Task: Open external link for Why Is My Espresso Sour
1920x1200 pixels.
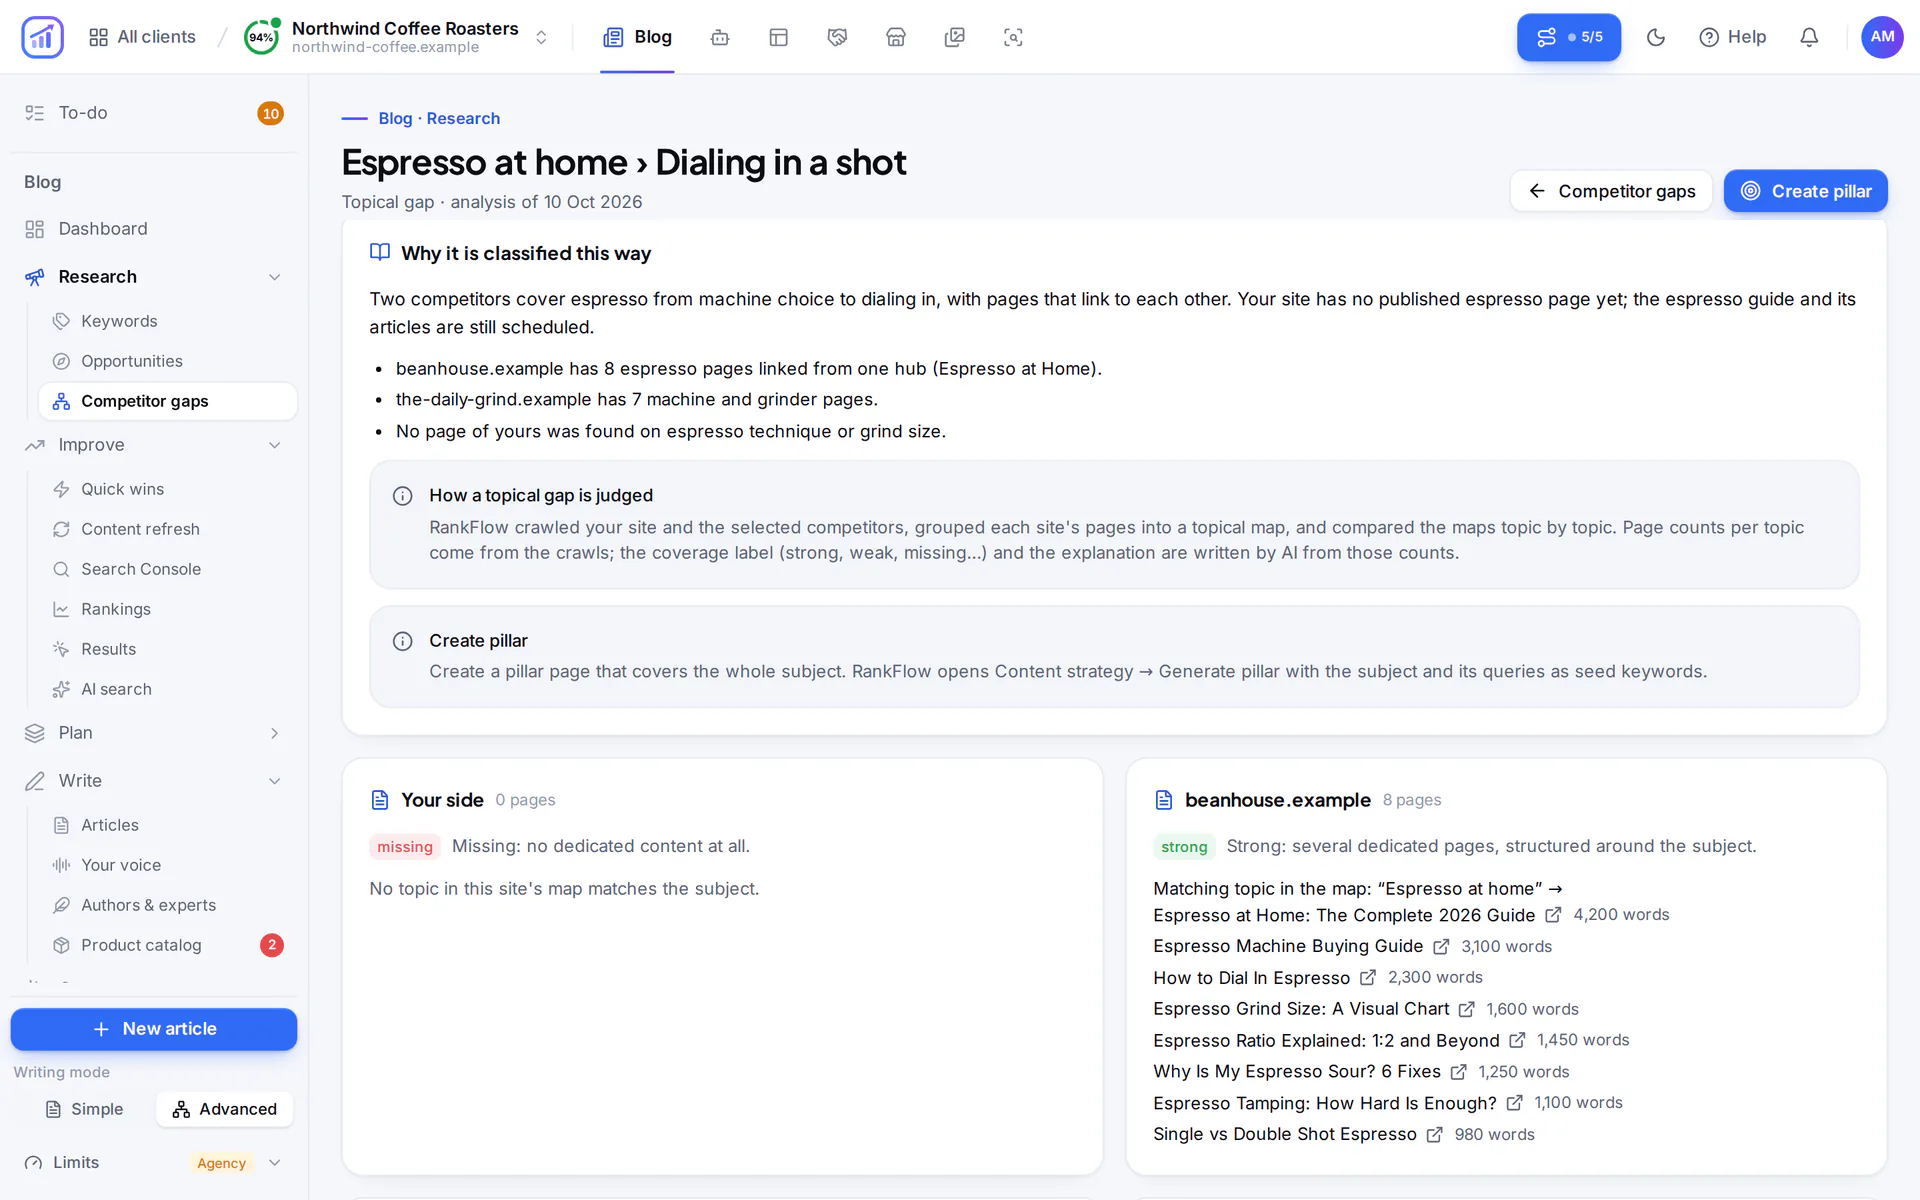Action: click(1459, 1071)
